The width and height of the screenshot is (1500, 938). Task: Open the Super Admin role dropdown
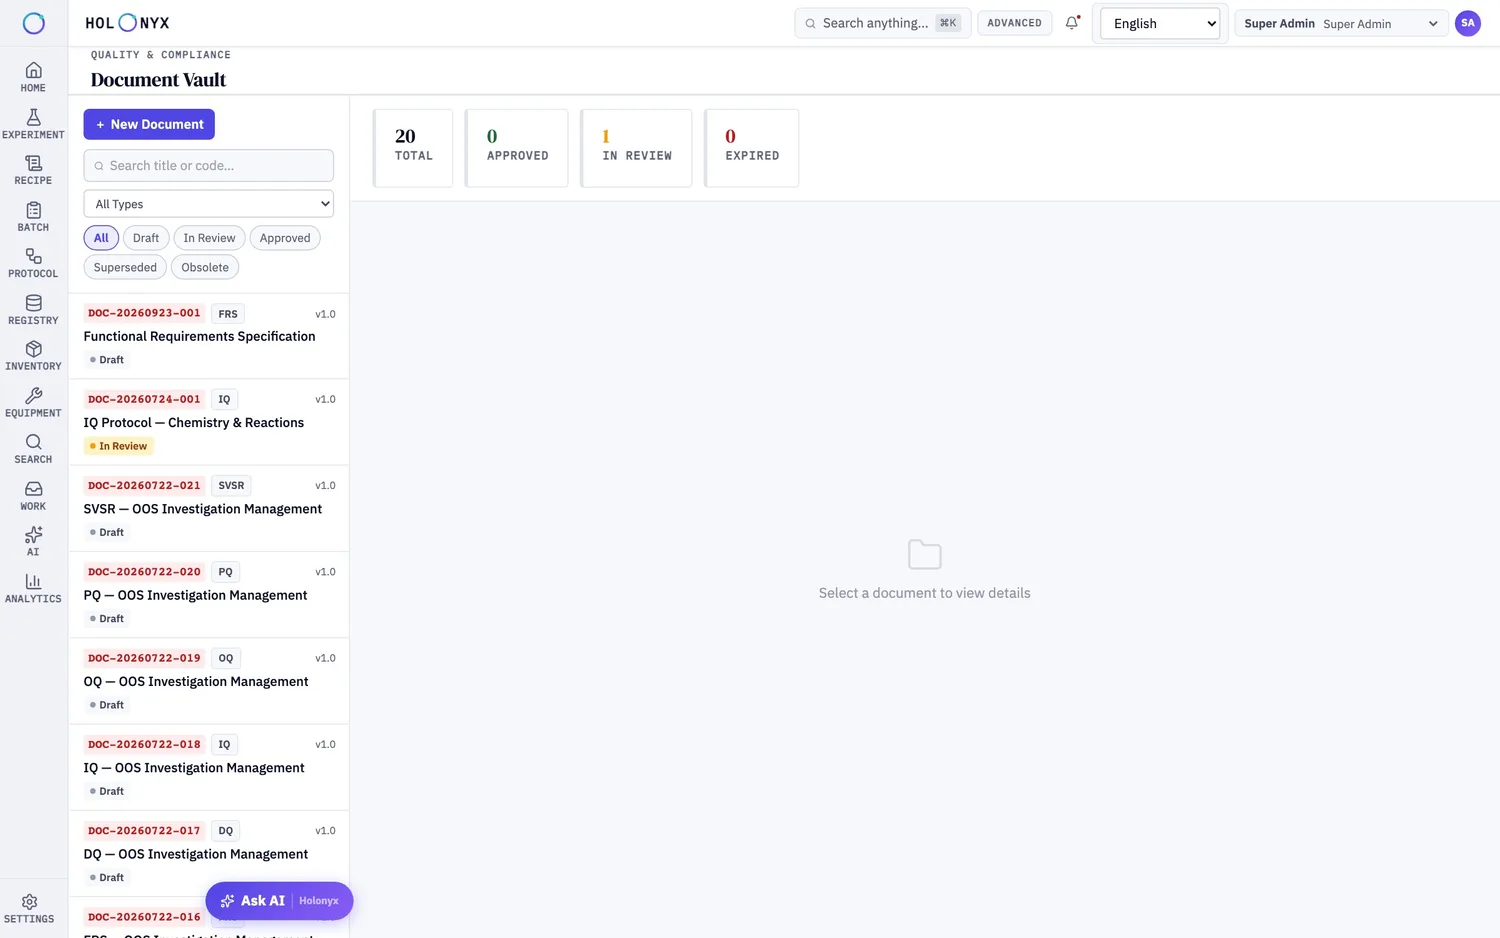click(1341, 23)
